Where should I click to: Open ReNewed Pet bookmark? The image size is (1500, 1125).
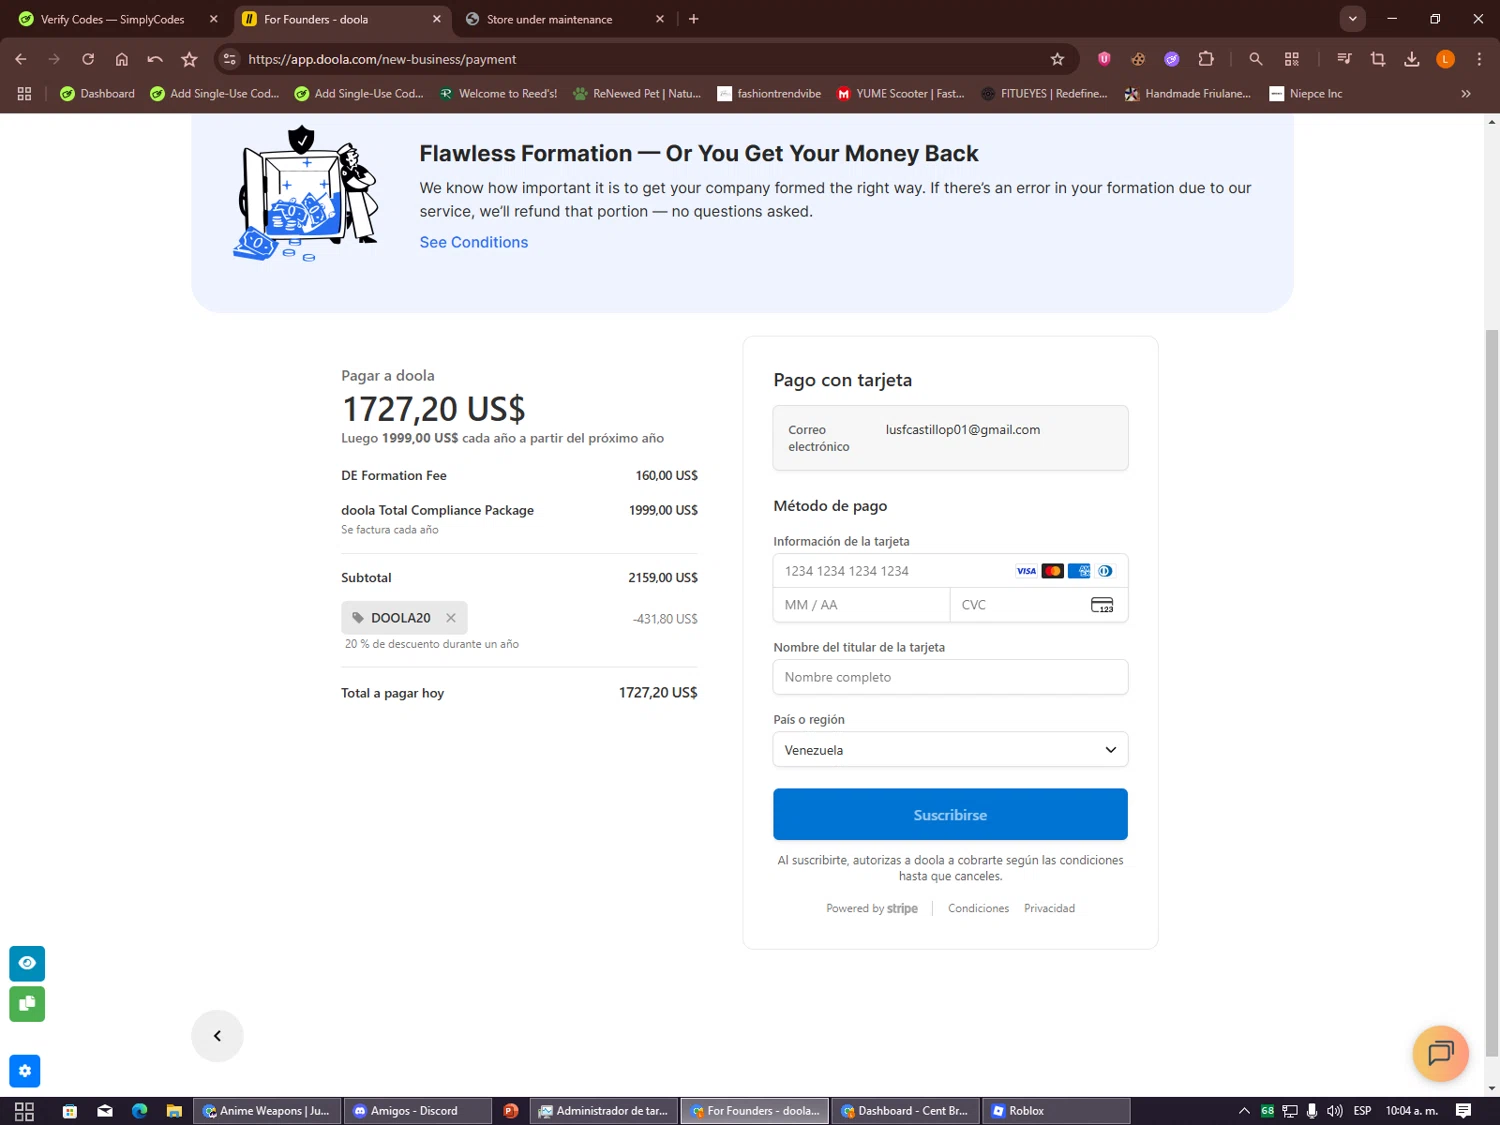click(x=637, y=94)
